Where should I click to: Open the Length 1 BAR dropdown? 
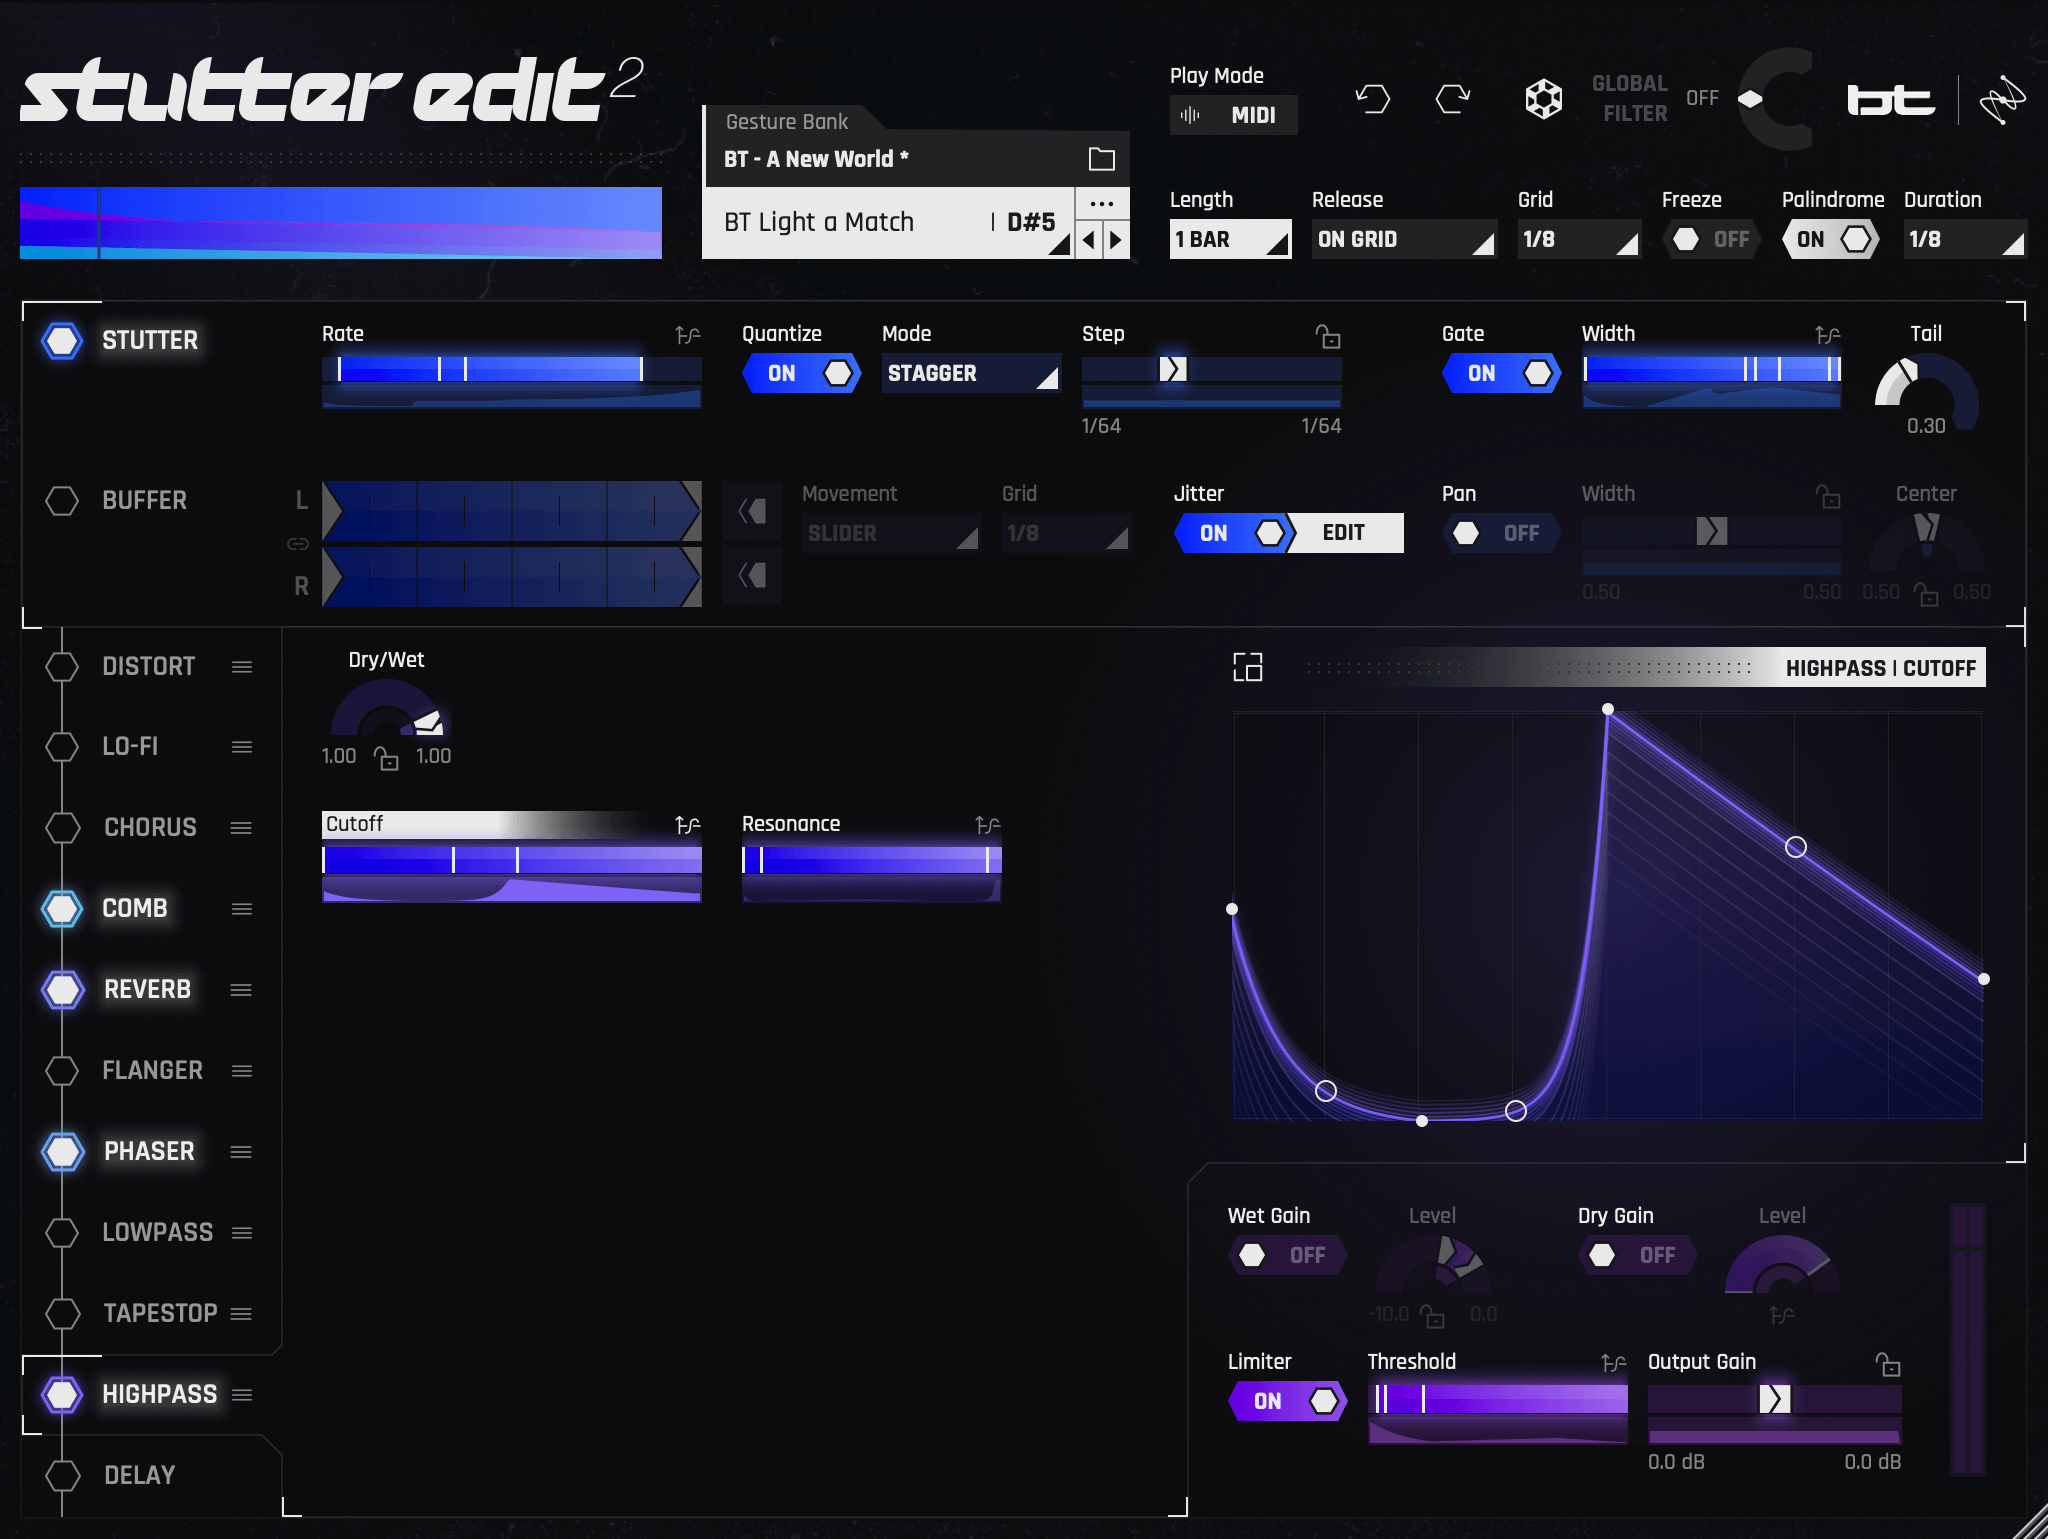[x=1230, y=239]
